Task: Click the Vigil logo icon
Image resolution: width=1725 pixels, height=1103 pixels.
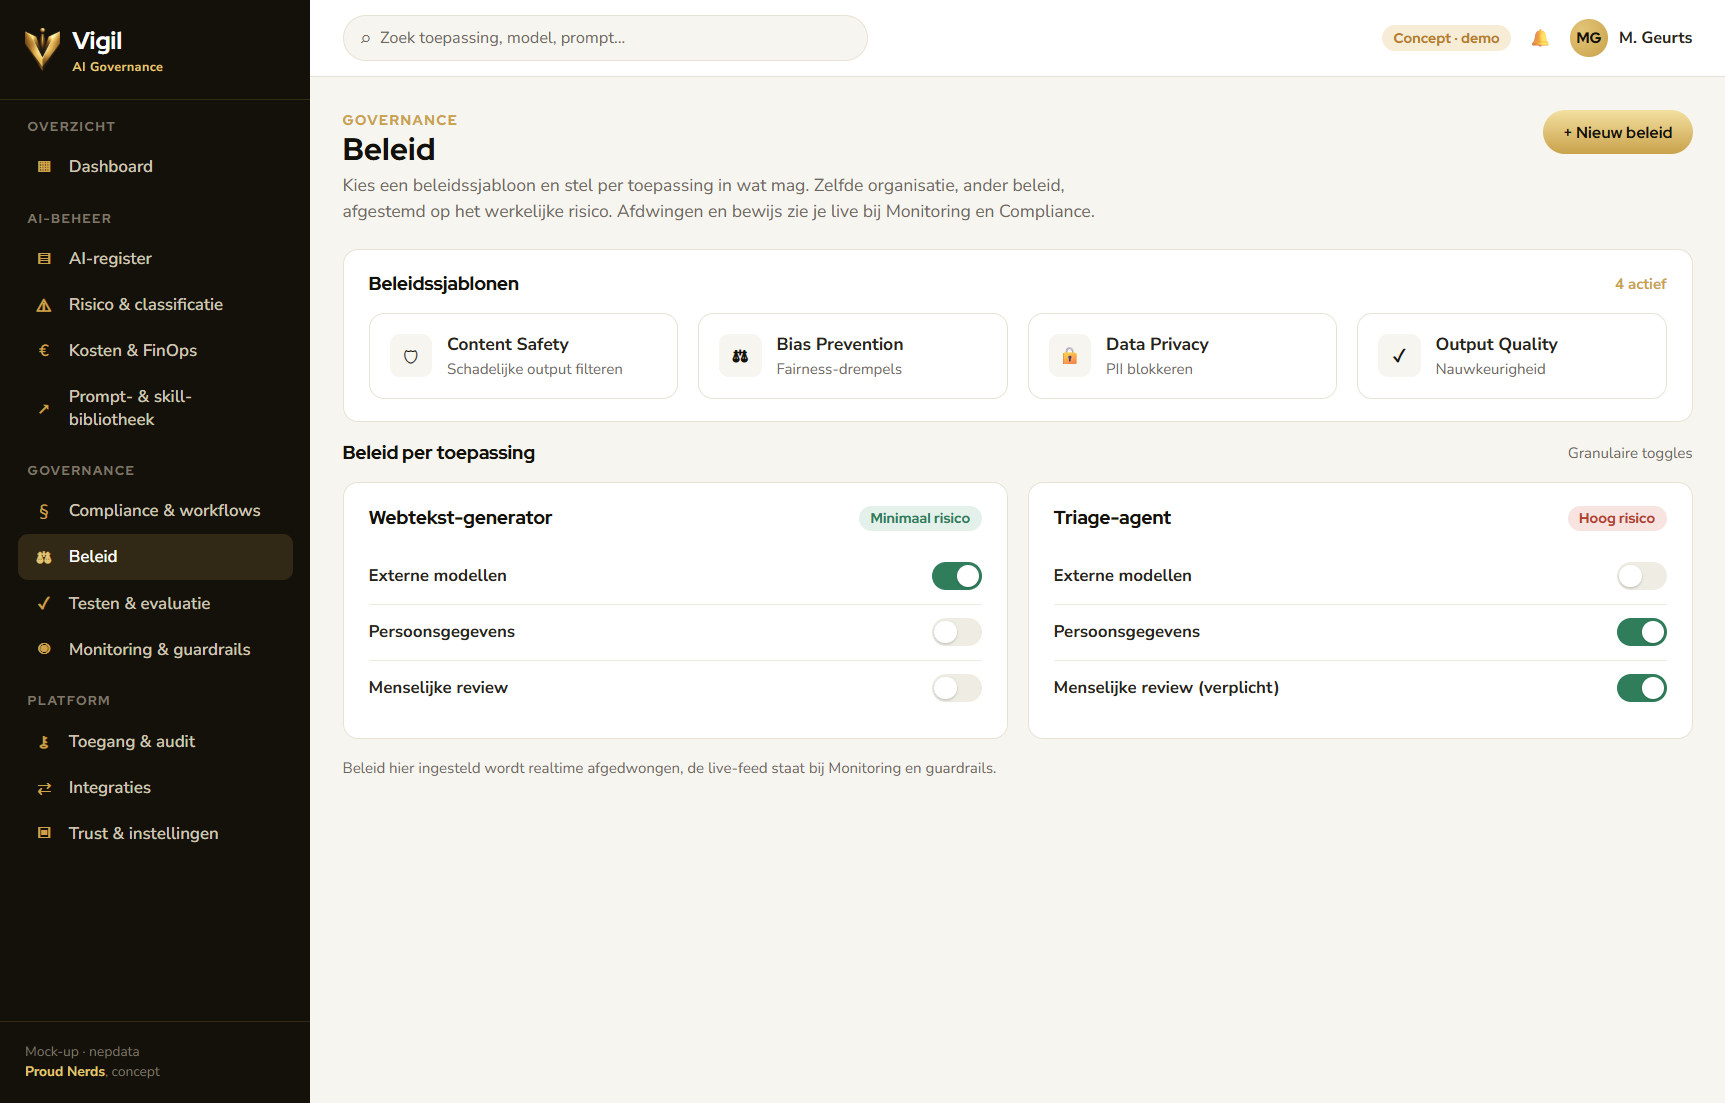Action: 42,48
